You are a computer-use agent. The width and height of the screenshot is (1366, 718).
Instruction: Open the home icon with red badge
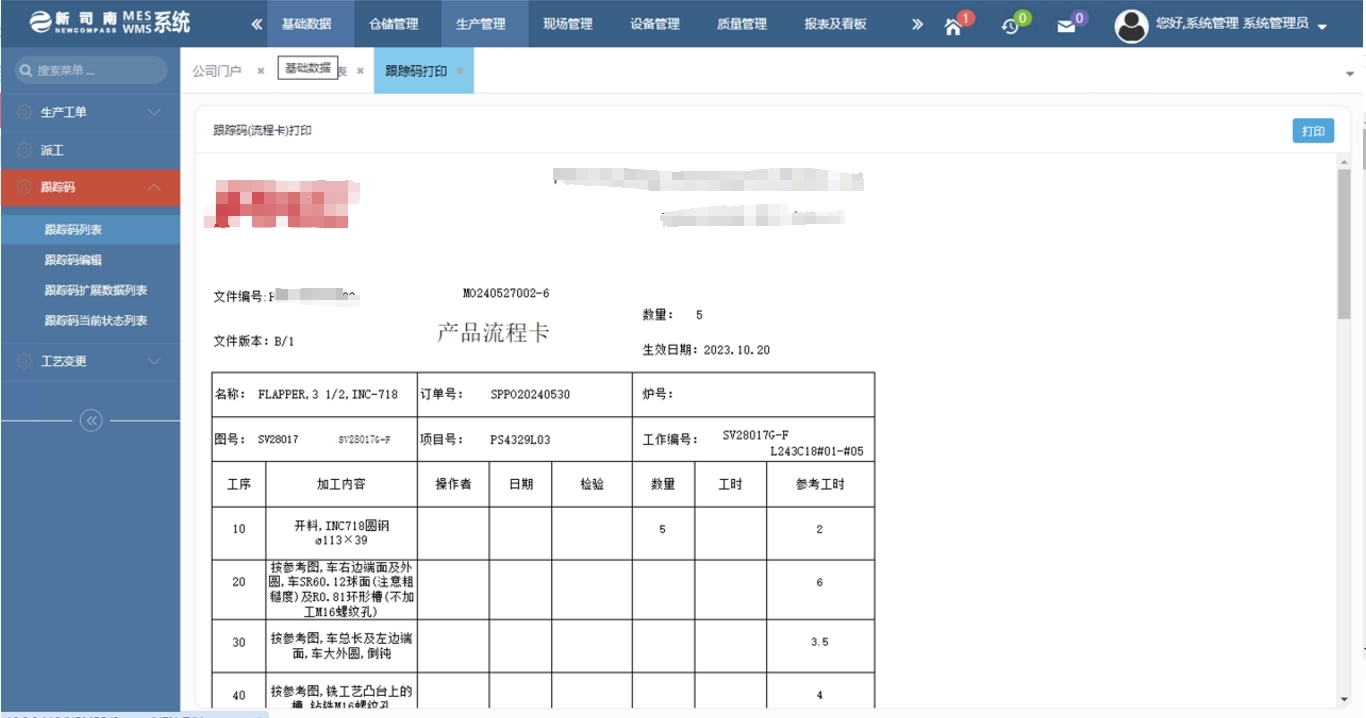coord(953,26)
